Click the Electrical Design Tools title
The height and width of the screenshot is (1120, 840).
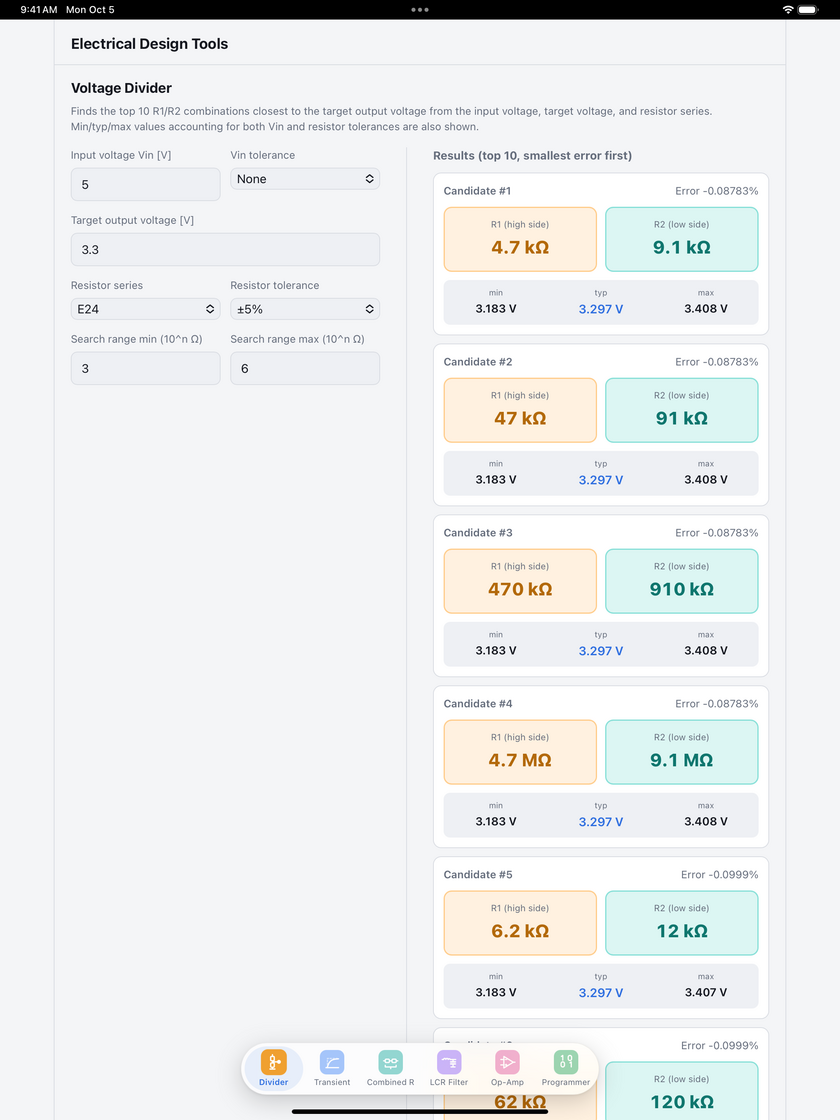pos(149,44)
